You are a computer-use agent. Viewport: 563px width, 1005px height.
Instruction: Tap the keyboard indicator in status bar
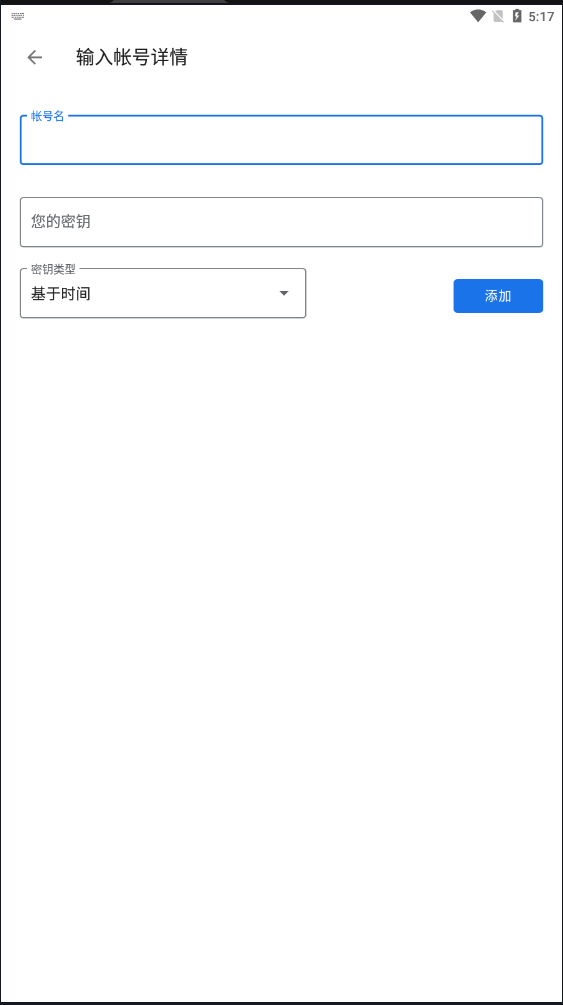coord(18,16)
